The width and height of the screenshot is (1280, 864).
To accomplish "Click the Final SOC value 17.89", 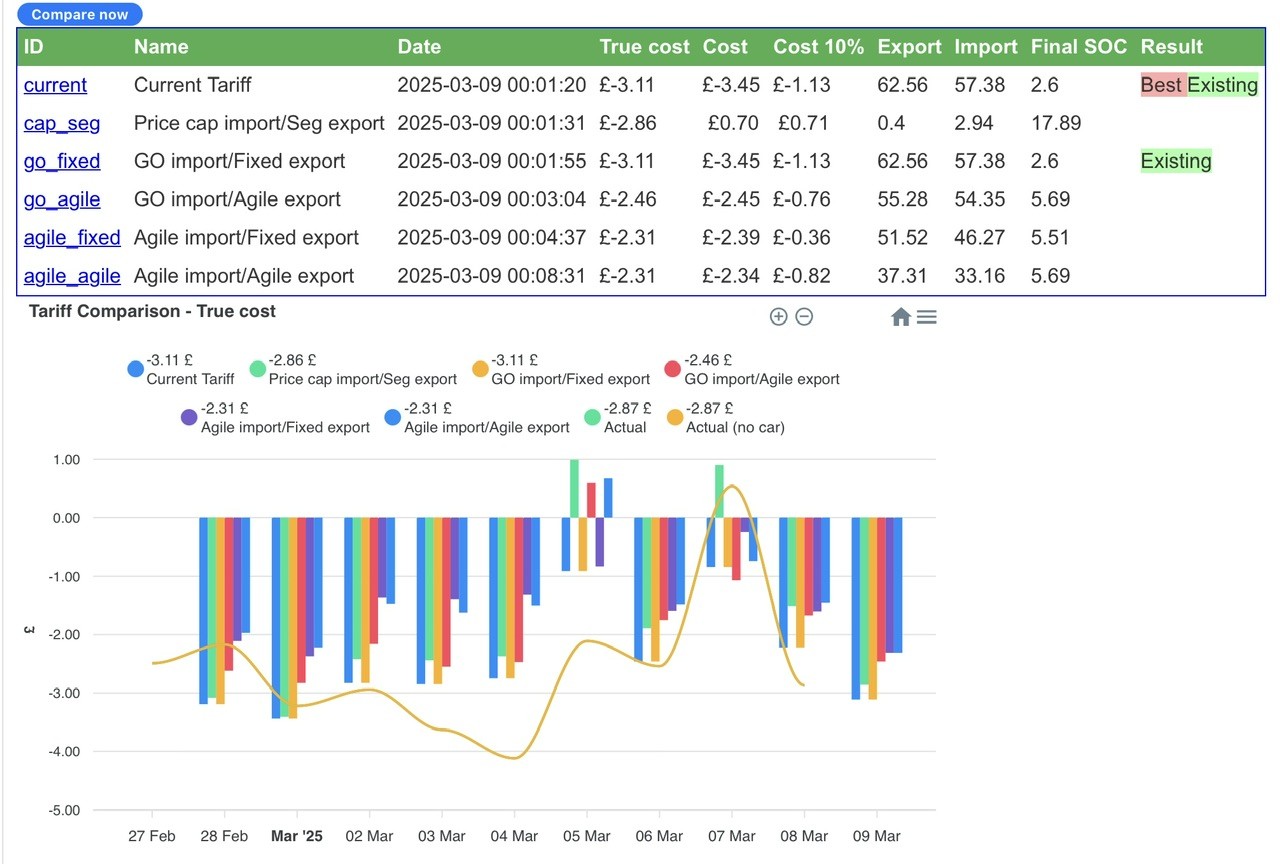I will (x=1056, y=123).
